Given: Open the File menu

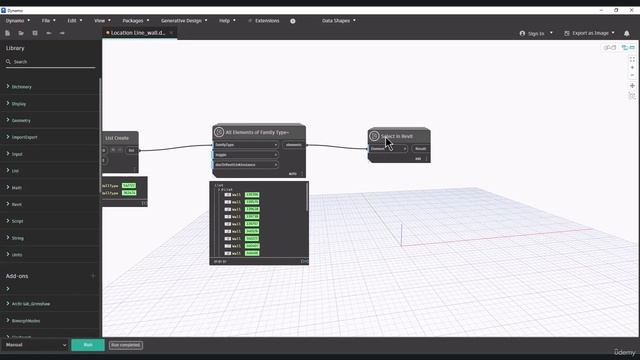Looking at the screenshot, I should [48, 20].
